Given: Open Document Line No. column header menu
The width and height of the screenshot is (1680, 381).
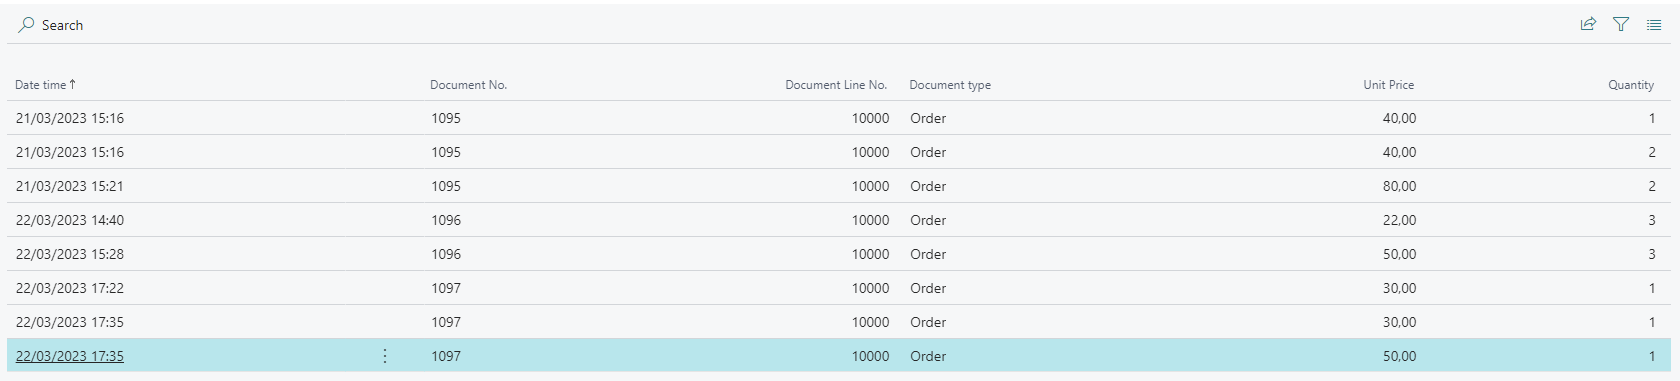Looking at the screenshot, I should 836,85.
